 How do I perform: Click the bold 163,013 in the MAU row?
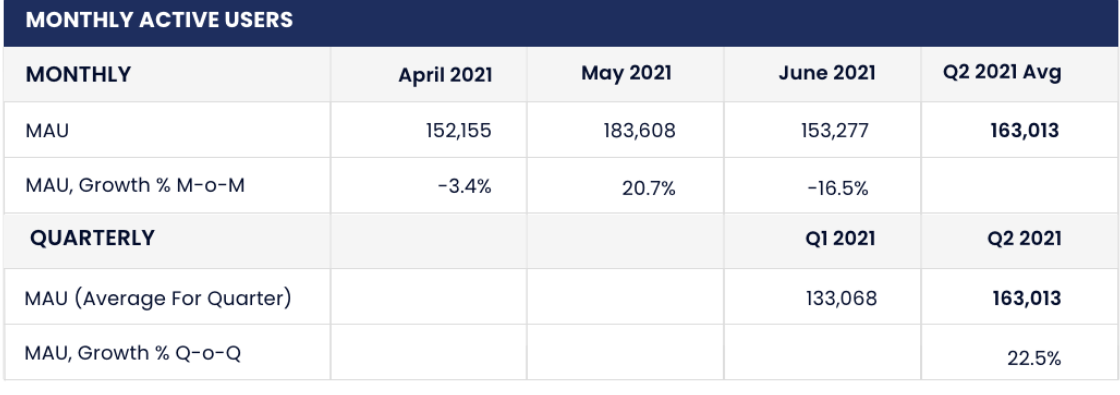pyautogui.click(x=1024, y=131)
